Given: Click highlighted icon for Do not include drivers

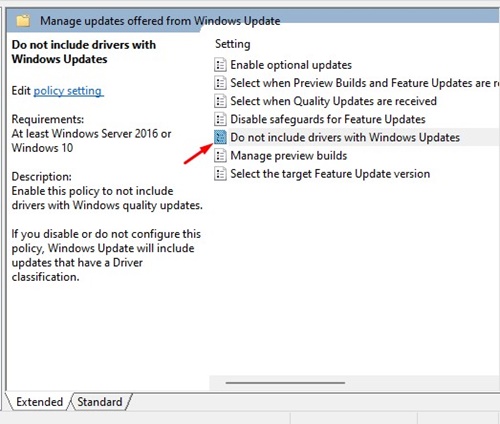Looking at the screenshot, I should 220,137.
